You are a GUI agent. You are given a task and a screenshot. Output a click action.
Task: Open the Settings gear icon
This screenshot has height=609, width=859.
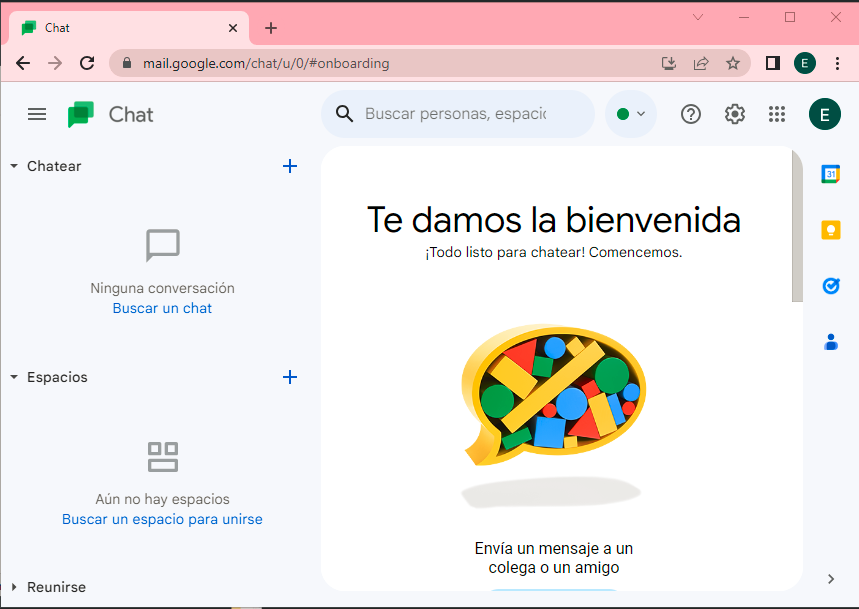(735, 114)
